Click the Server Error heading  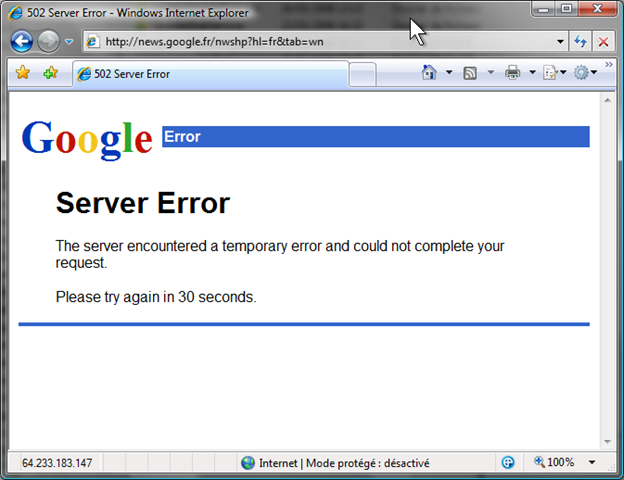point(143,203)
